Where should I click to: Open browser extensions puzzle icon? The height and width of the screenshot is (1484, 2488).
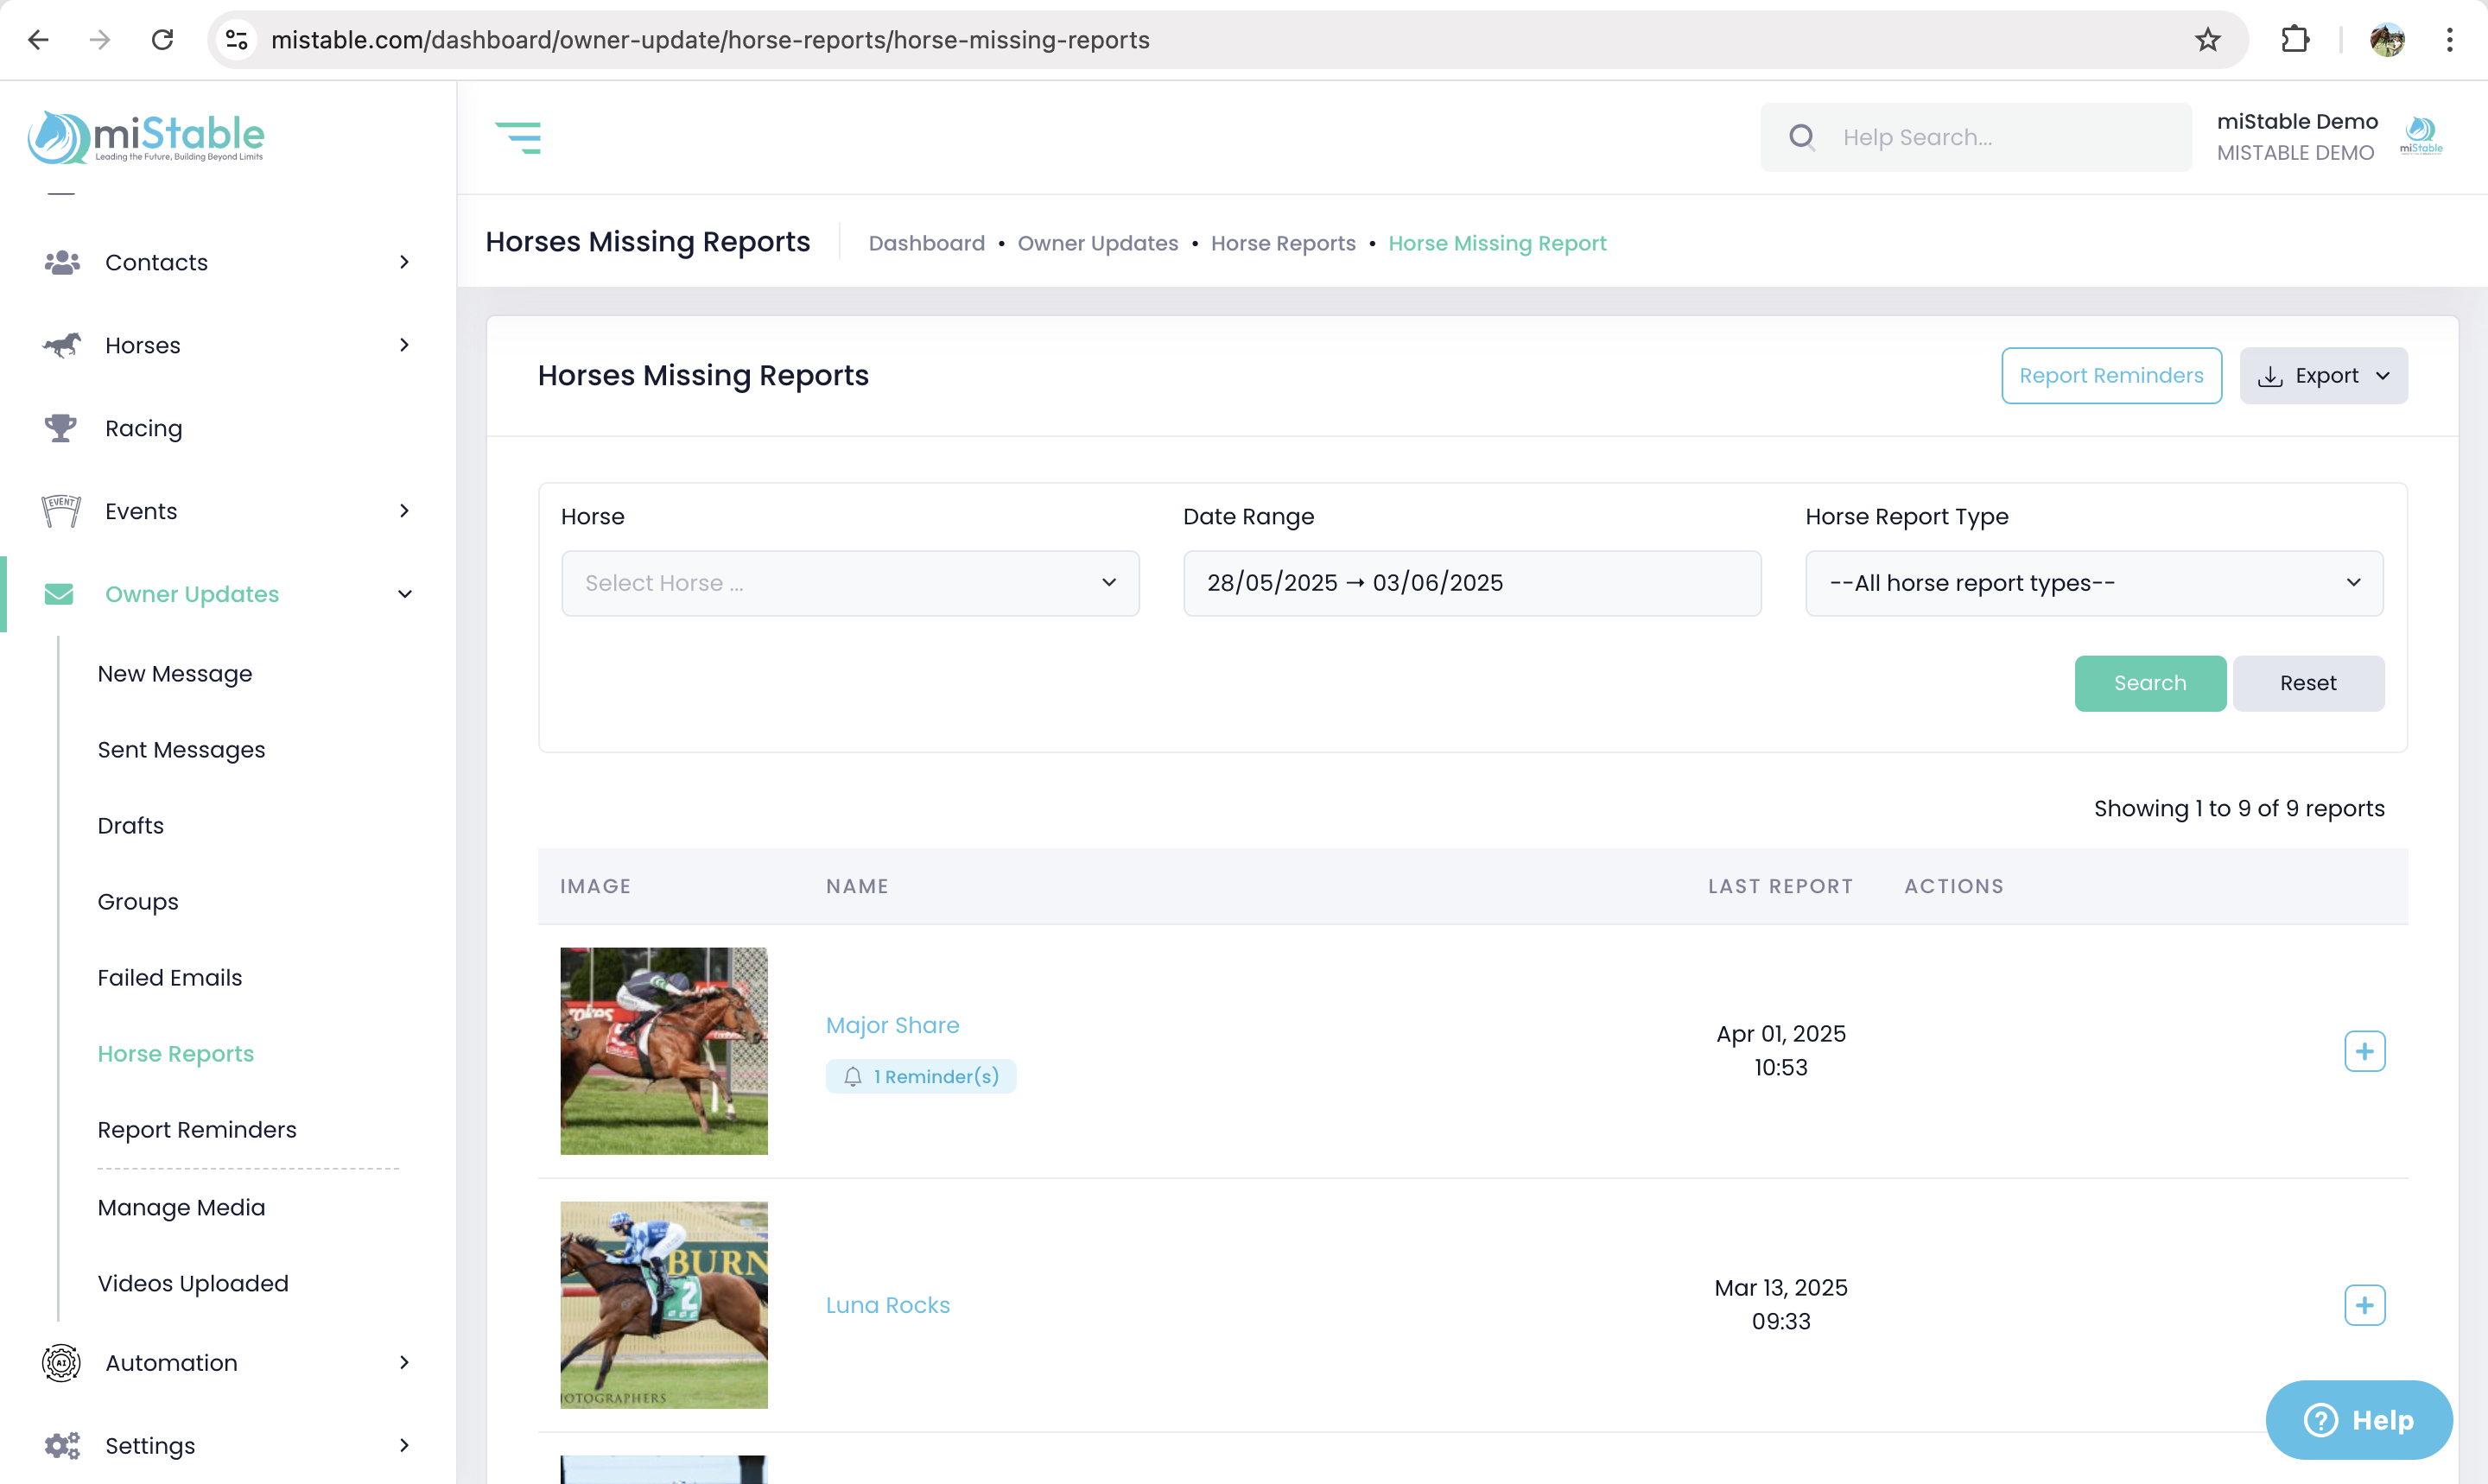[2295, 40]
